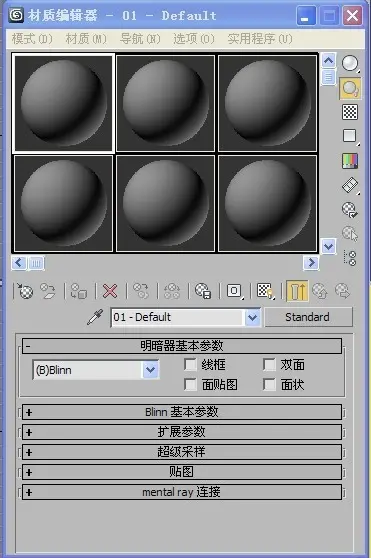
Task: Expand the mental ray 连接 rollout
Action: (x=182, y=492)
